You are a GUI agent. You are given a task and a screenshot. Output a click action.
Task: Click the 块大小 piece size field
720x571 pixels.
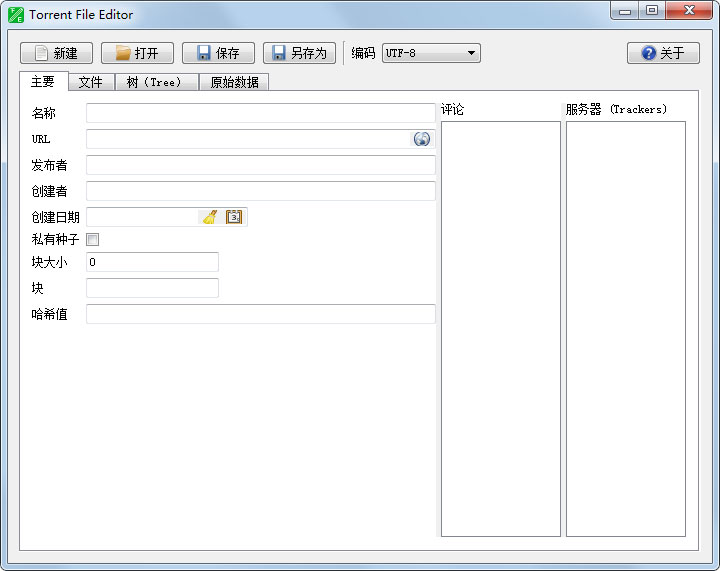click(x=152, y=262)
